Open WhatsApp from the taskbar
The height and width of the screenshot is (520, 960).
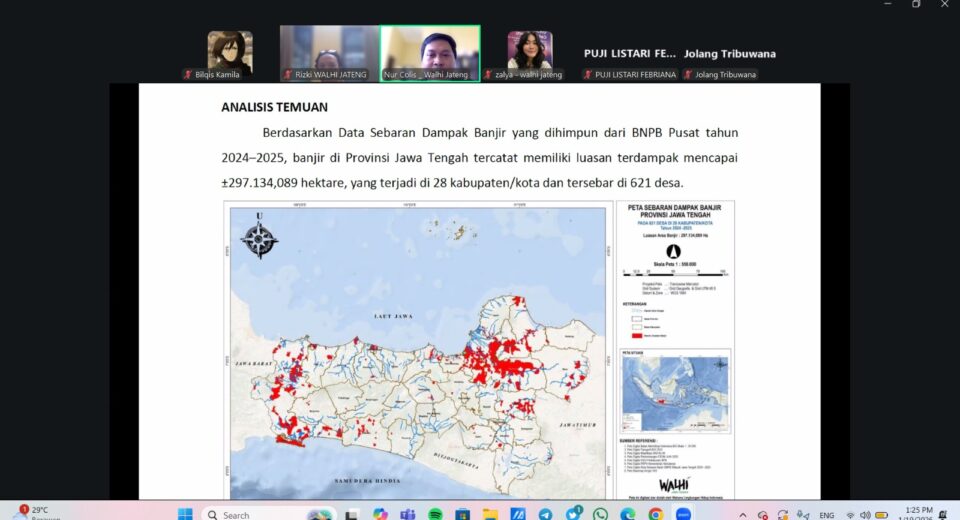tap(600, 514)
